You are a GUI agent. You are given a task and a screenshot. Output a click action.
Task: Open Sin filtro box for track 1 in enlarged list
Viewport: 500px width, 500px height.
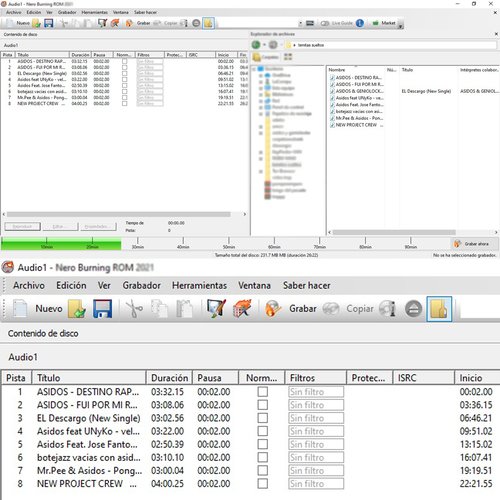pos(316,392)
